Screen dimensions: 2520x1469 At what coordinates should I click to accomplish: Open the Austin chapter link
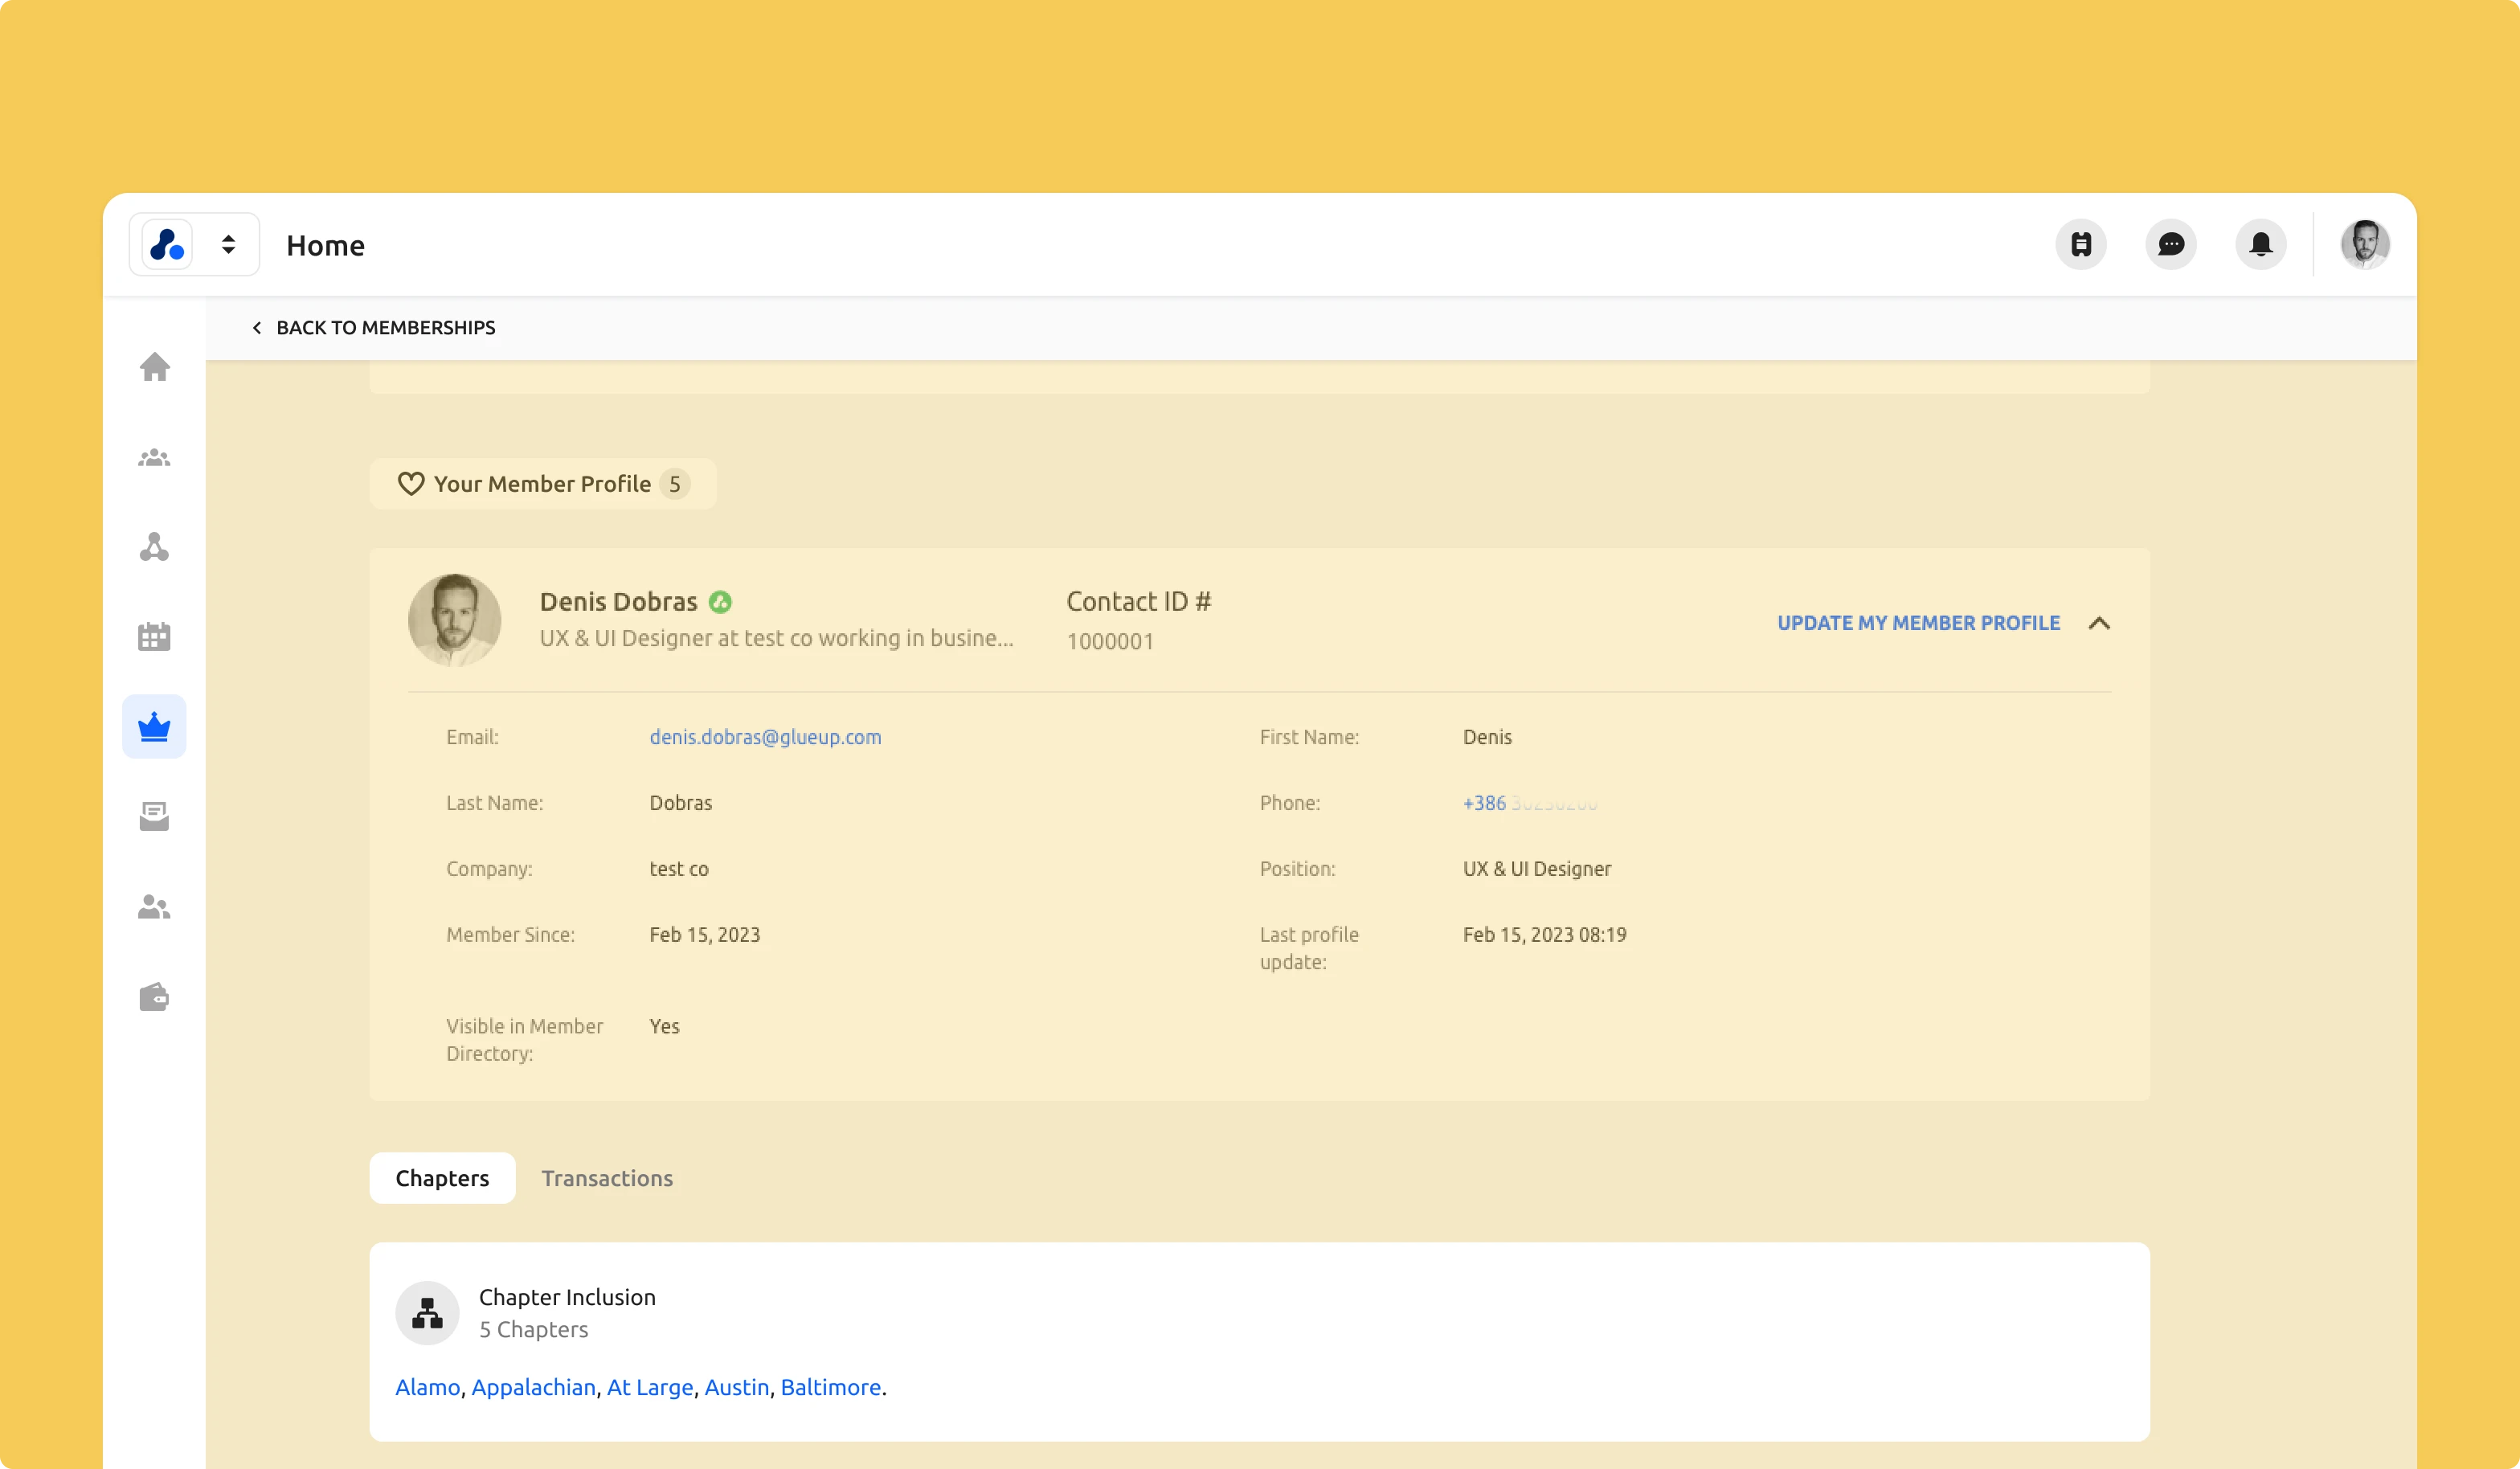pos(737,1387)
